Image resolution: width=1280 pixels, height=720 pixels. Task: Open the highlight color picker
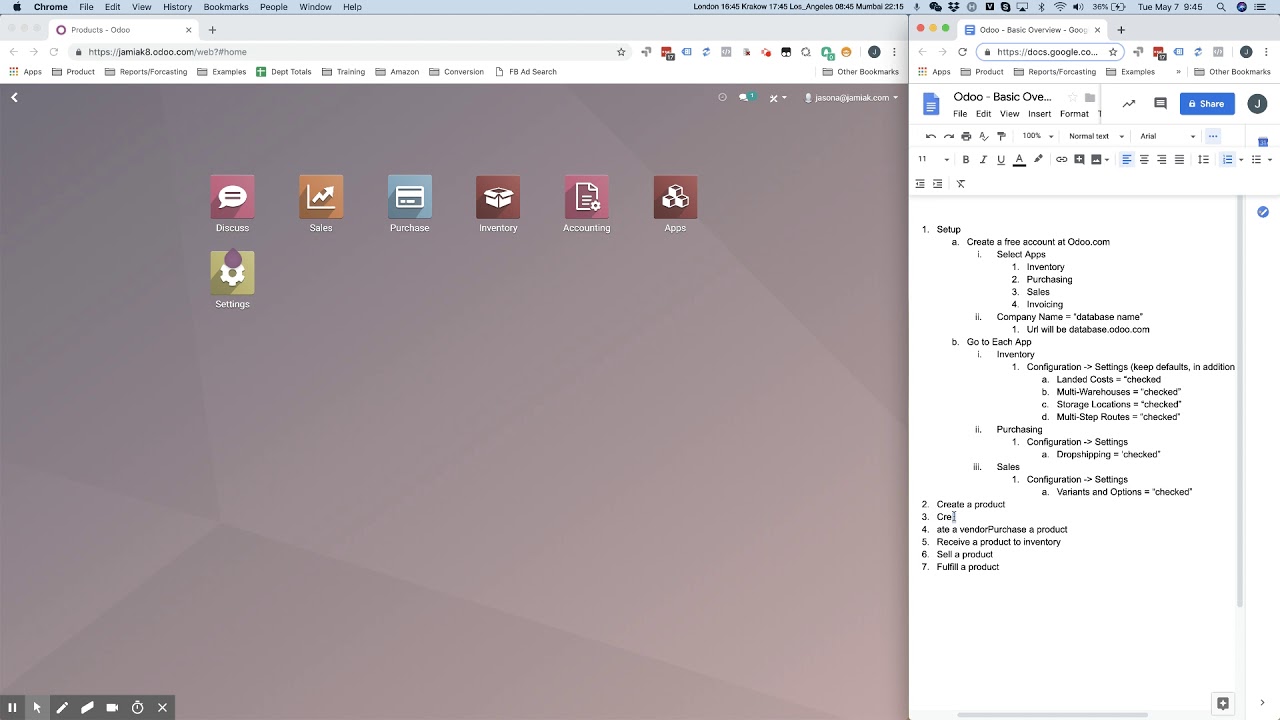click(x=1038, y=159)
